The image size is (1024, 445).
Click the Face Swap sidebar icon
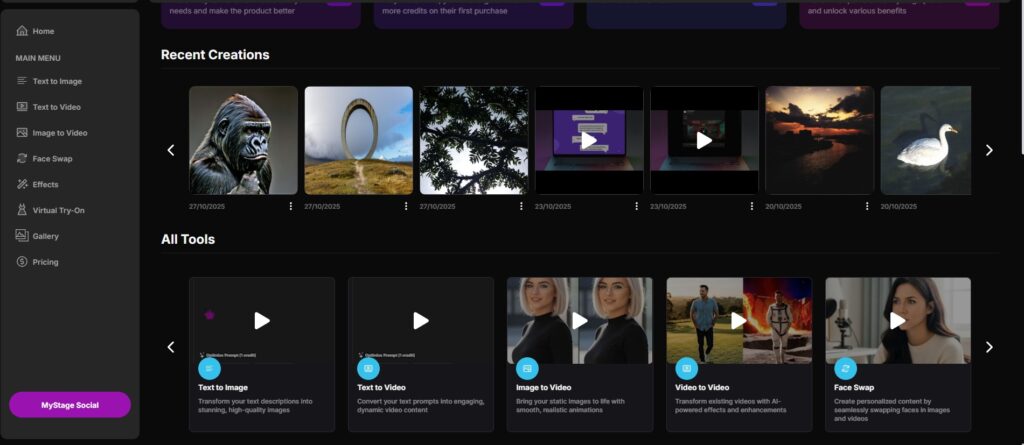[22, 159]
